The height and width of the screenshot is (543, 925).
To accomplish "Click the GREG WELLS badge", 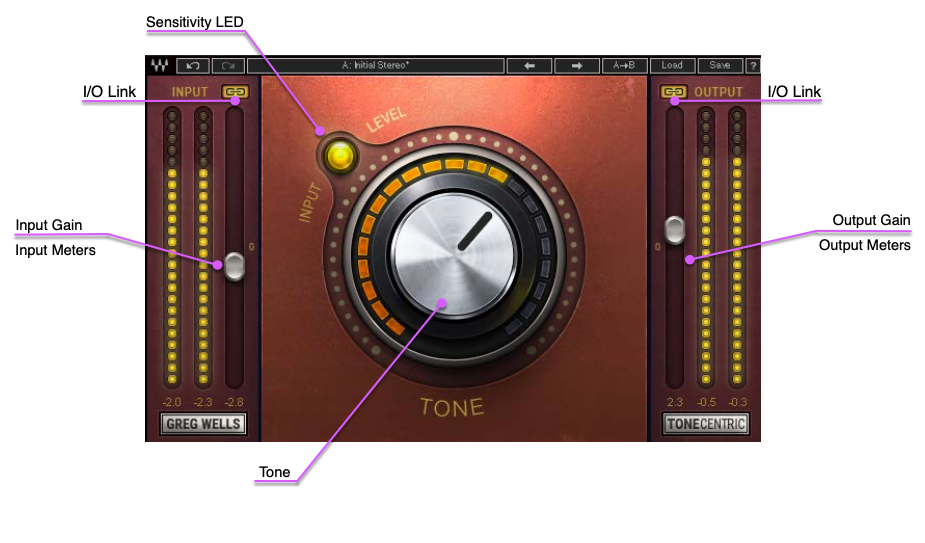I will coord(203,424).
